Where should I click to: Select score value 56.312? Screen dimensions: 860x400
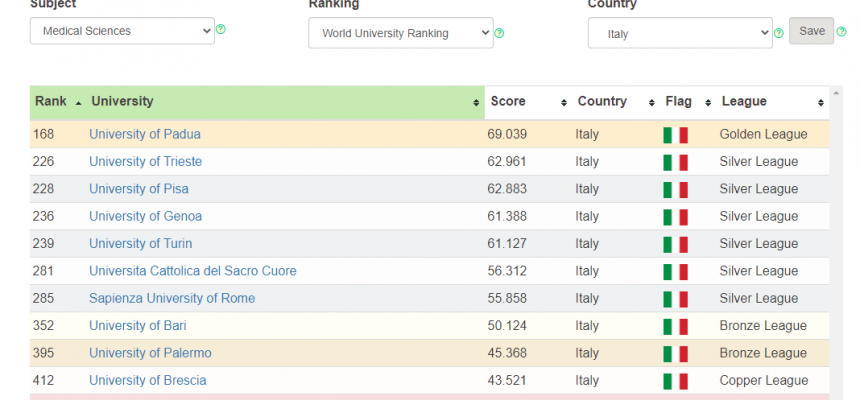pyautogui.click(x=507, y=271)
